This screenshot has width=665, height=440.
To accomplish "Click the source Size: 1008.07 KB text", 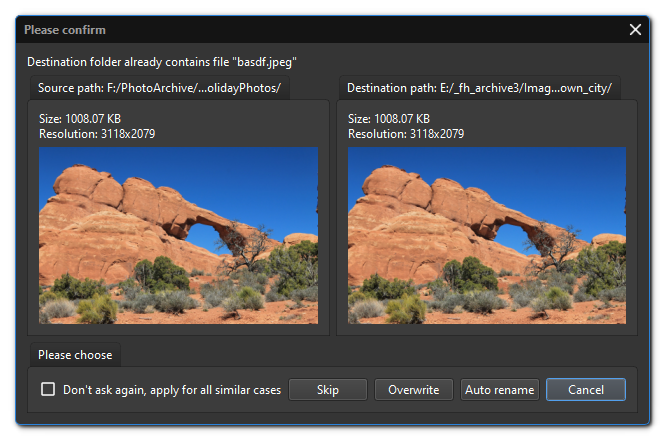I will tap(80, 118).
